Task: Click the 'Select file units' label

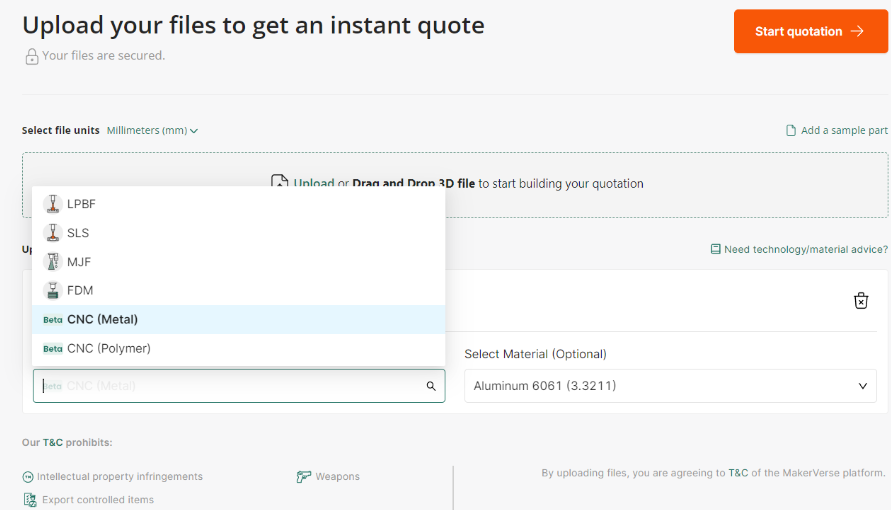Action: coord(61,131)
